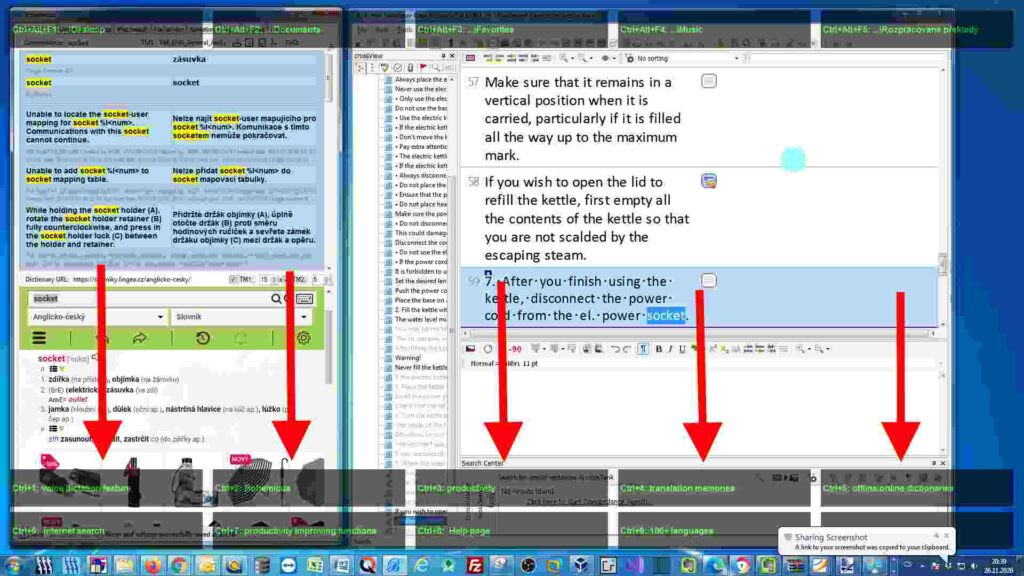Viewport: 1024px width, 576px height.
Task: Select 'Warning!' row in crossView list
Action: pos(408,358)
